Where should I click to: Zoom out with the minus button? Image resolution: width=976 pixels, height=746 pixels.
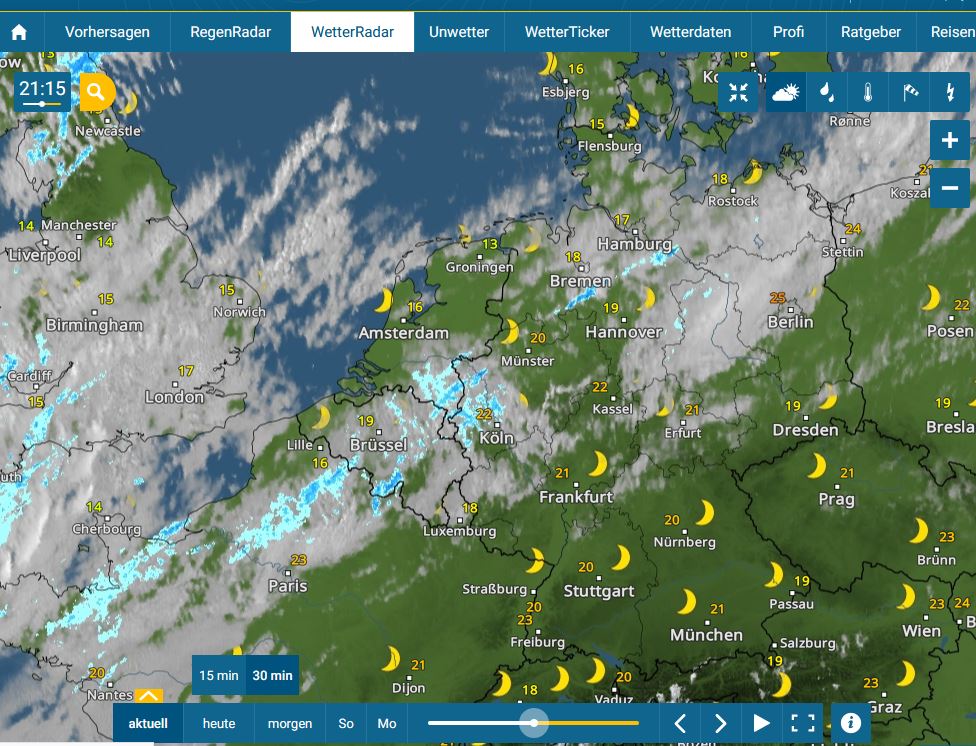(x=949, y=187)
